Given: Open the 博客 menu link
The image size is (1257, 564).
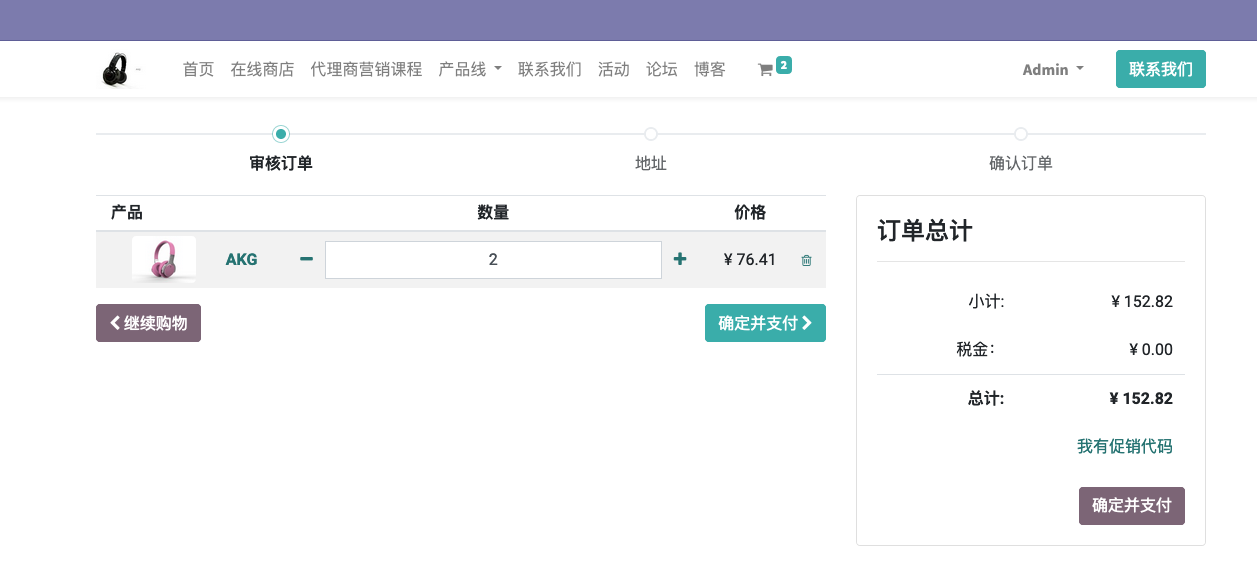Looking at the screenshot, I should point(709,69).
